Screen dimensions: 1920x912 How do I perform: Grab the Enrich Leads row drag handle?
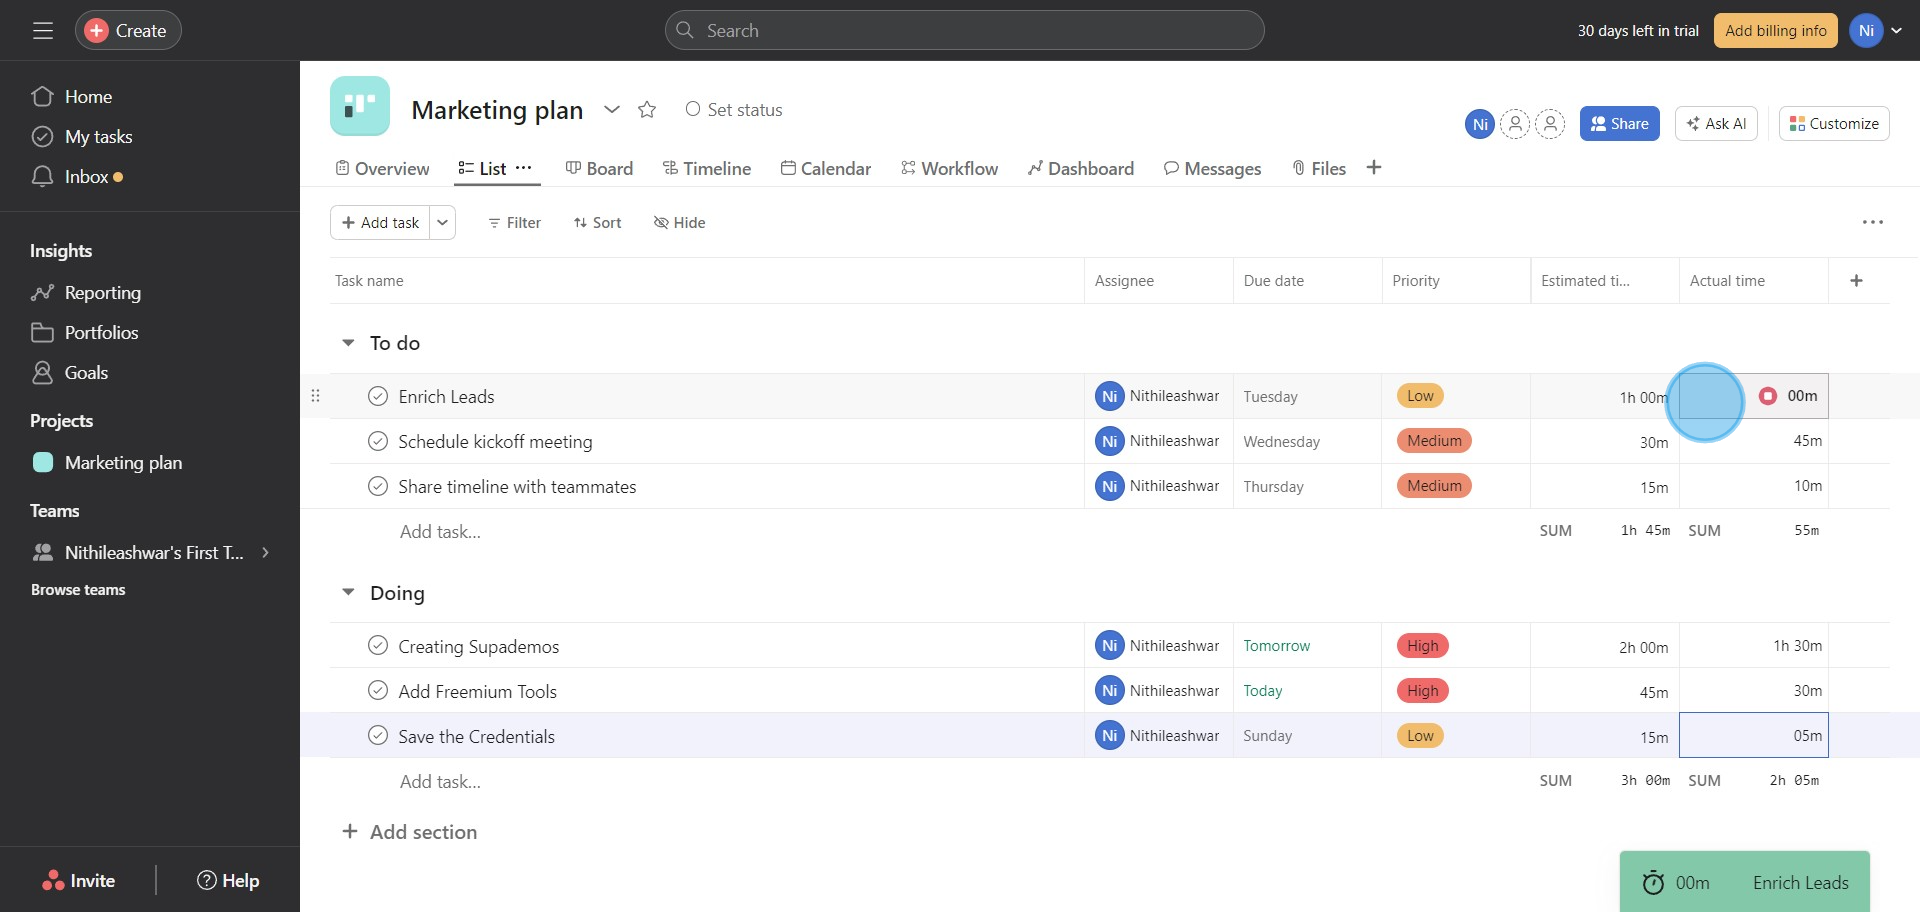click(x=315, y=396)
